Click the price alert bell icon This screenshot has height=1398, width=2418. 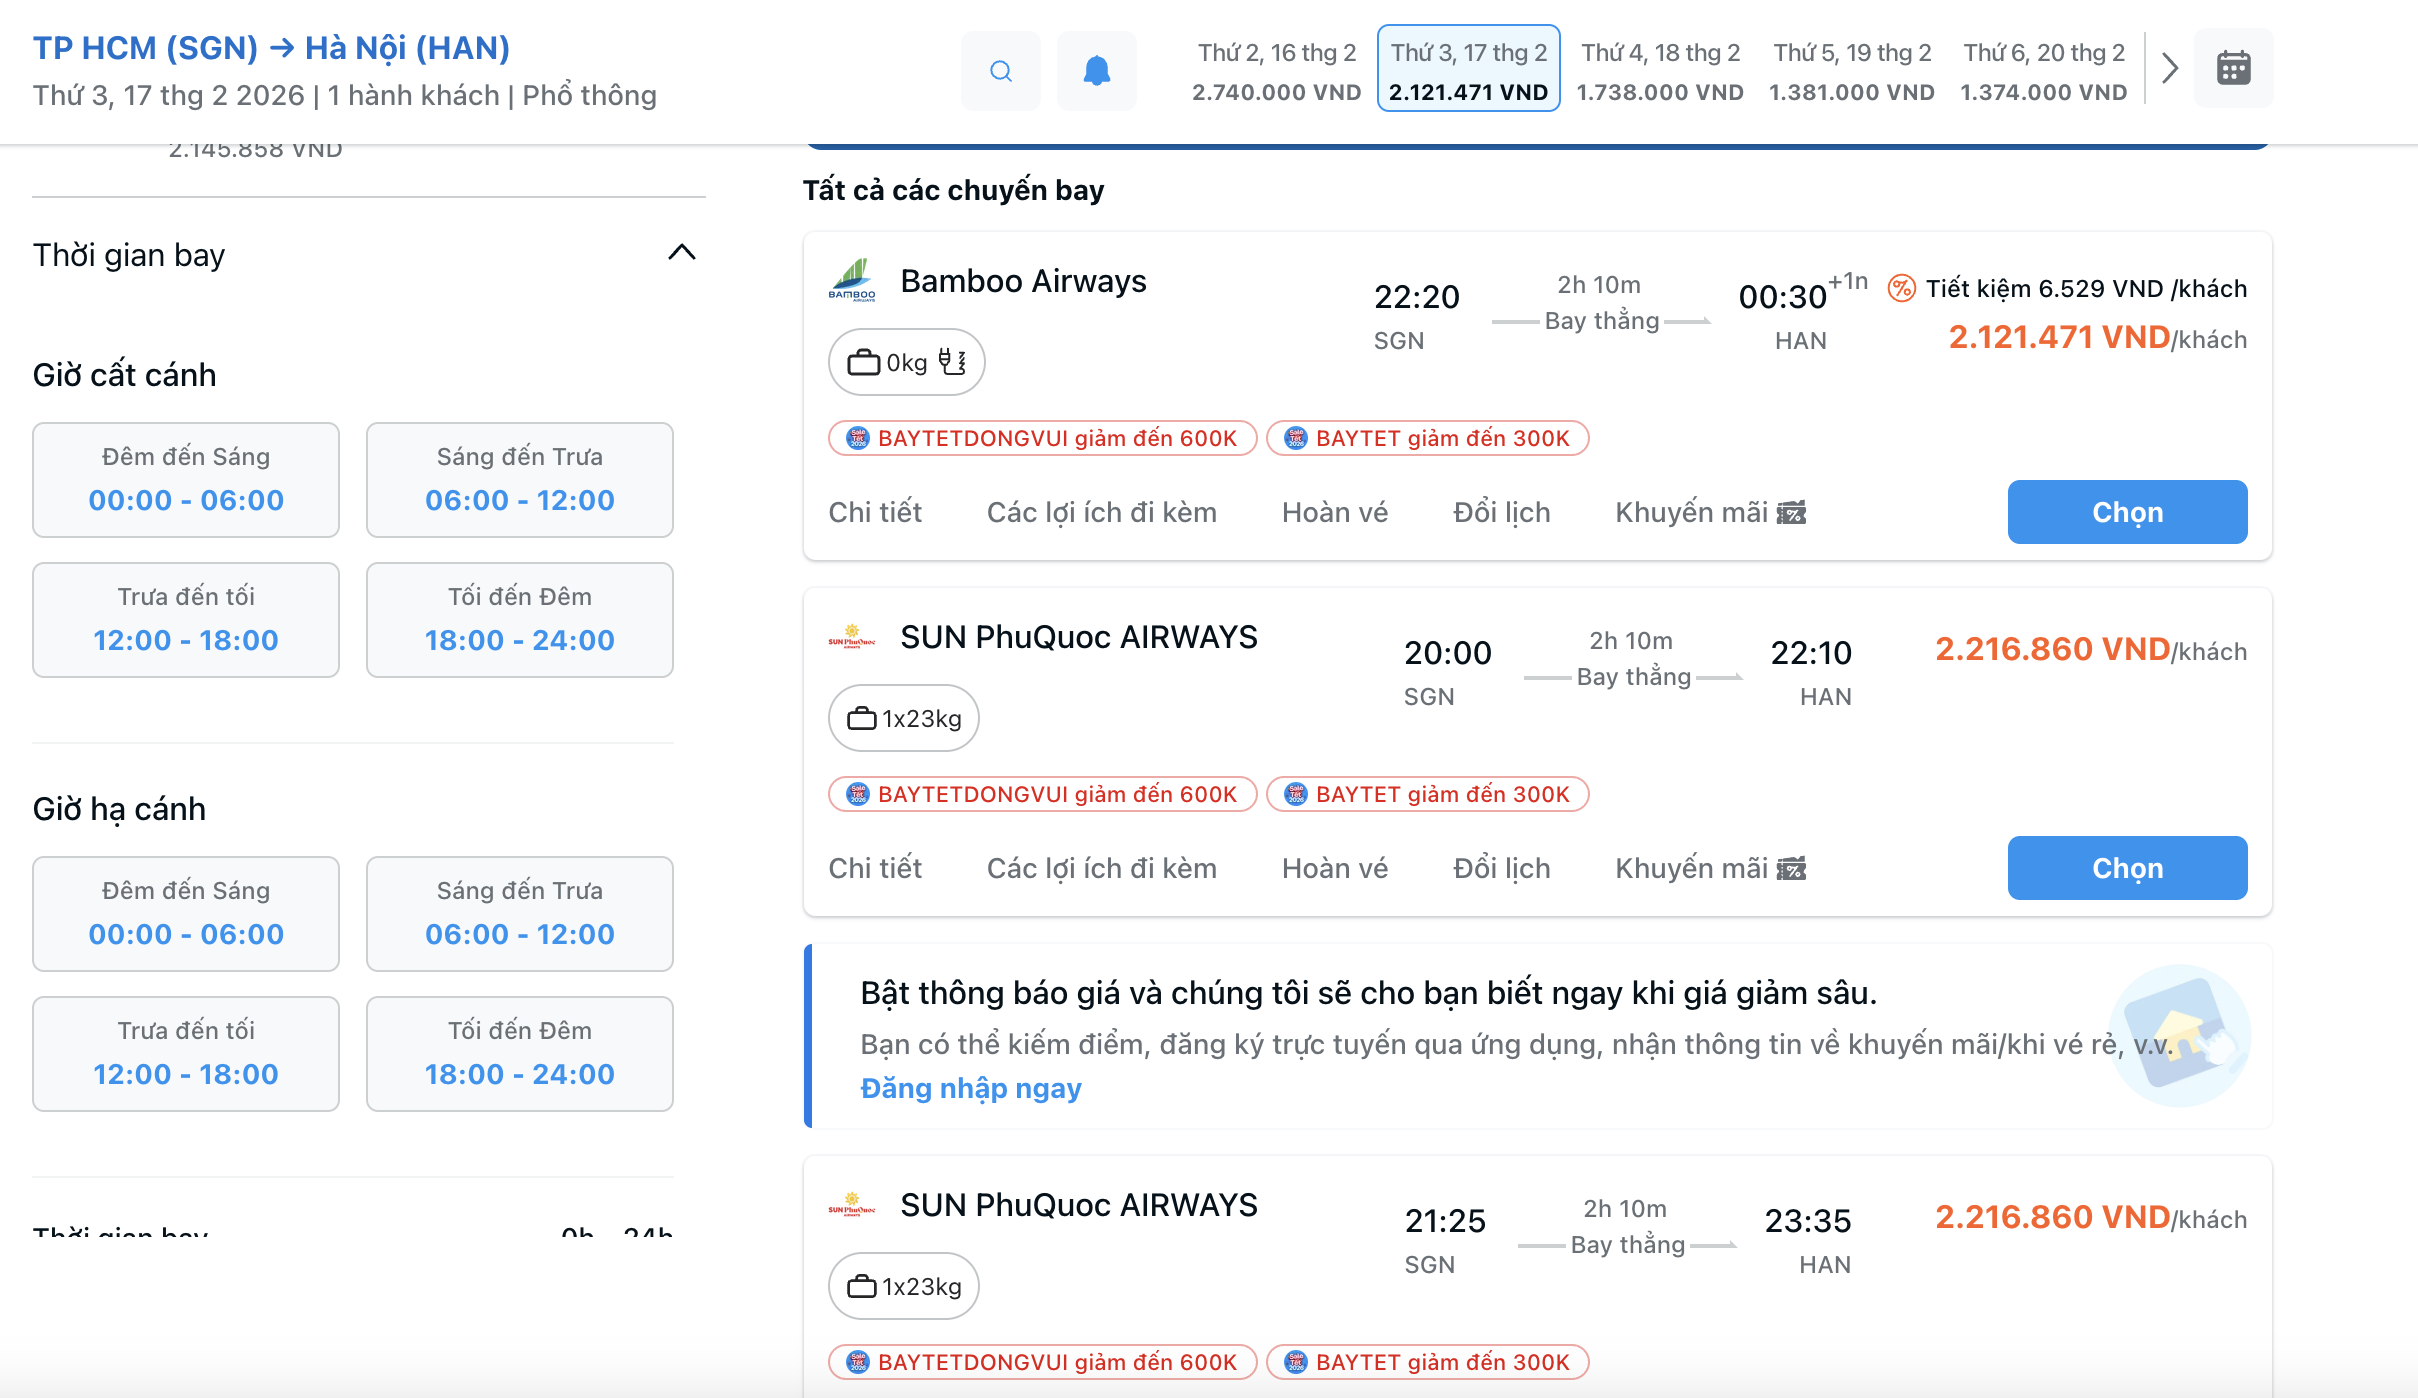tap(1096, 71)
